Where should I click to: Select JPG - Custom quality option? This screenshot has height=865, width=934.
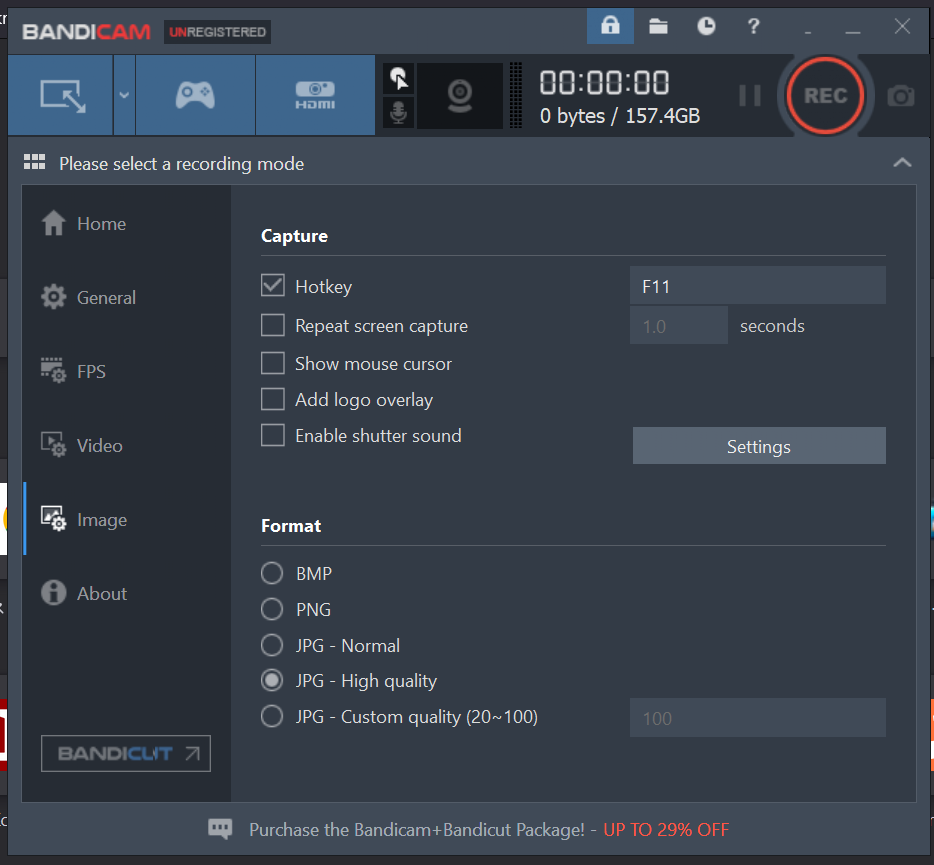[x=272, y=716]
